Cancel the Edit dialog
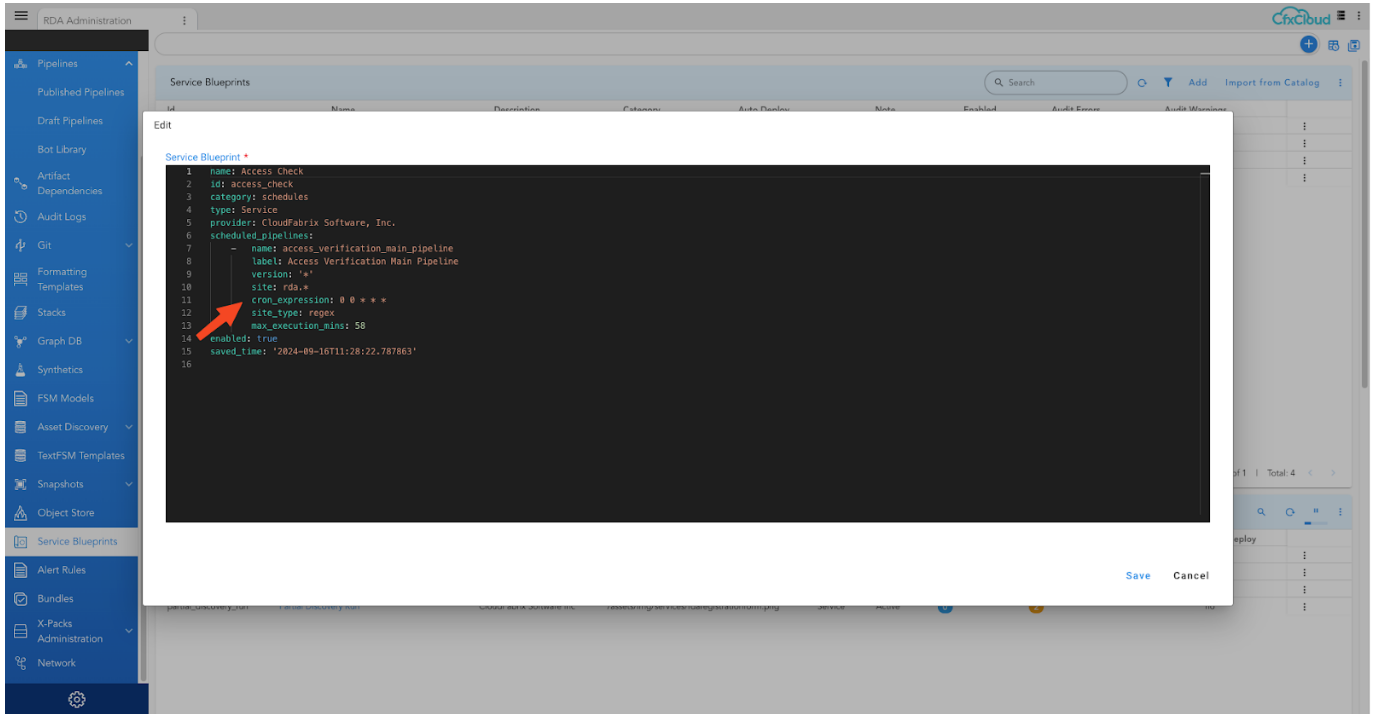The image size is (1374, 717). 1190,576
